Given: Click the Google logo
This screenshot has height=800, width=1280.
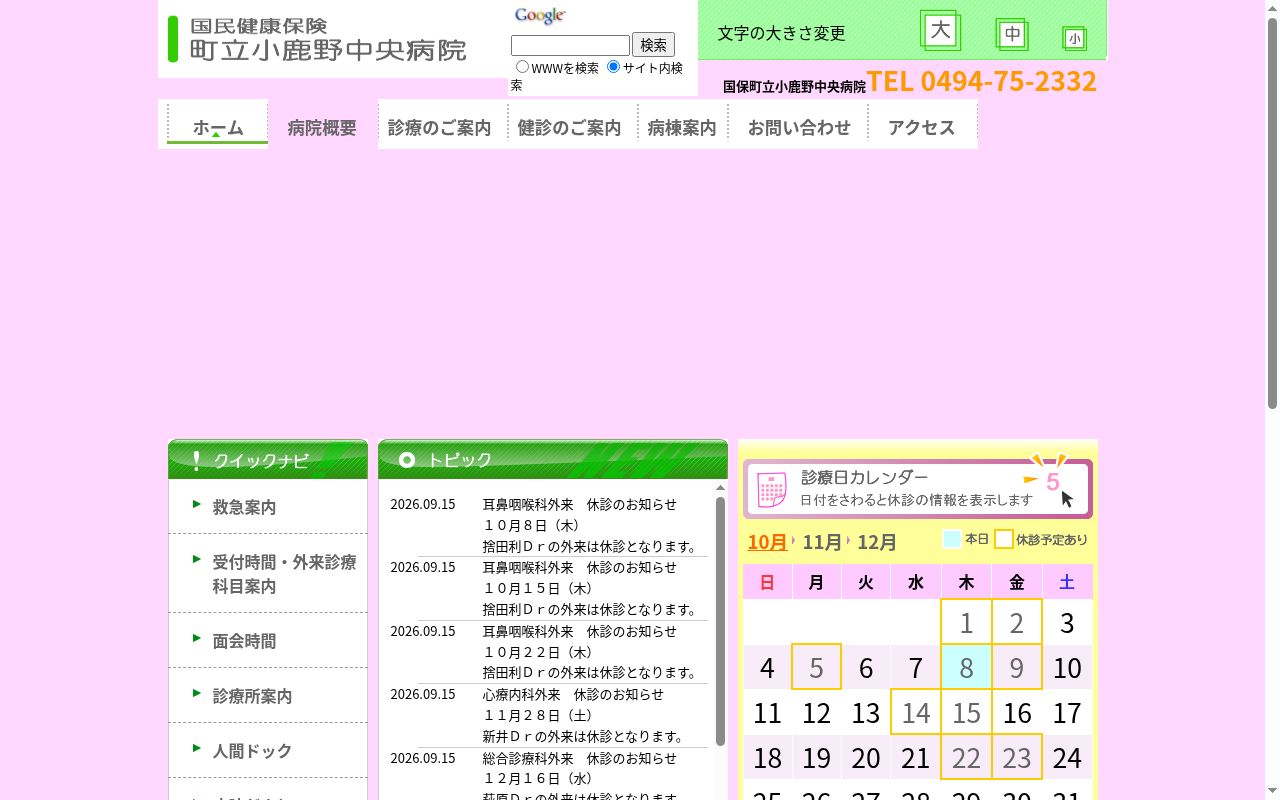Looking at the screenshot, I should (x=540, y=16).
